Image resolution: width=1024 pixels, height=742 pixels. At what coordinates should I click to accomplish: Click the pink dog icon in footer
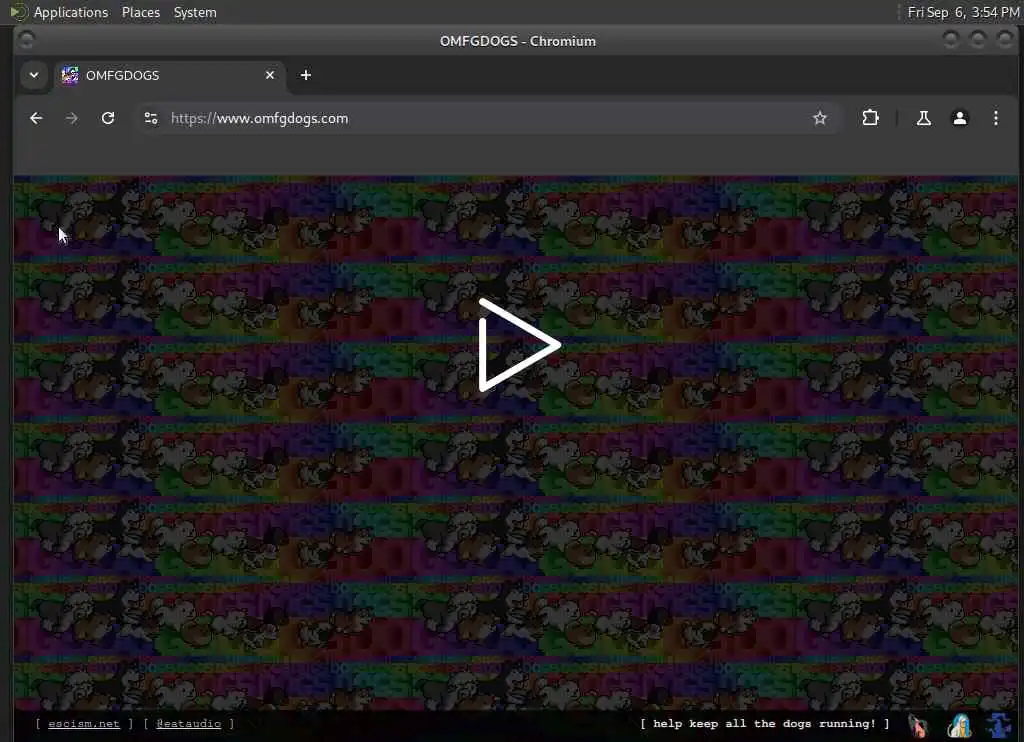pos(918,726)
